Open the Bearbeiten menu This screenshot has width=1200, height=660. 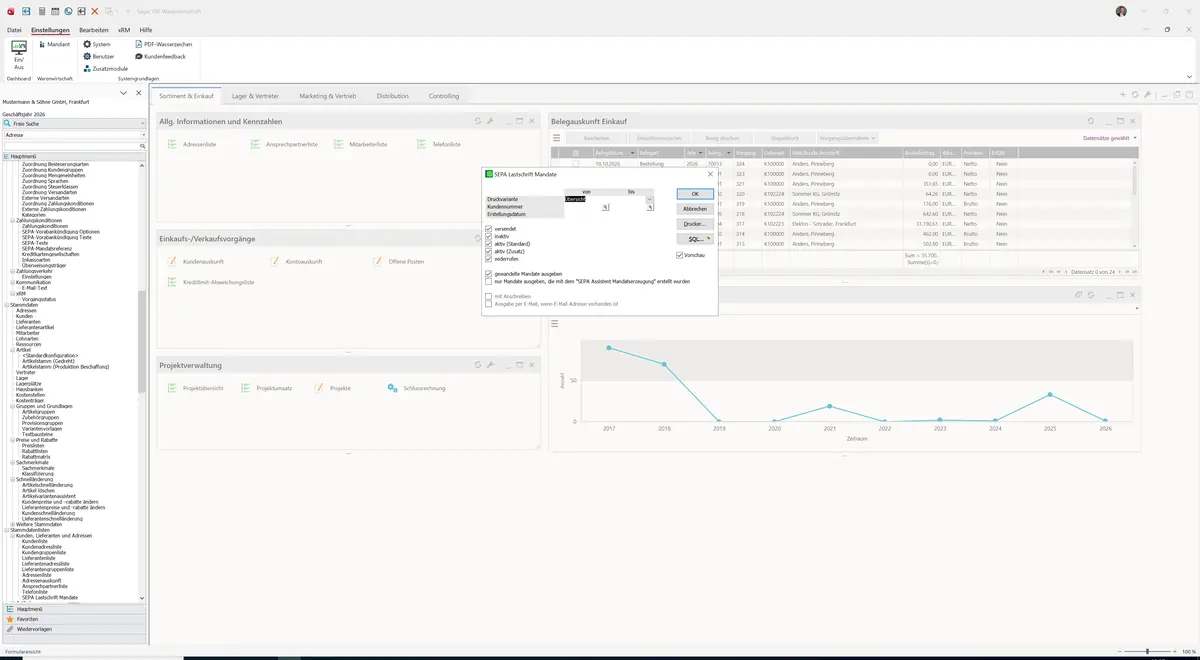pyautogui.click(x=94, y=31)
